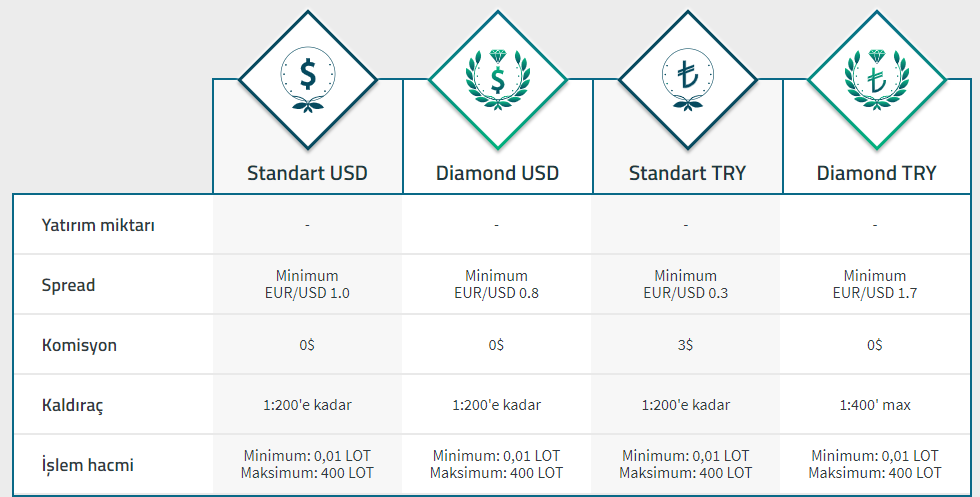
Task: Click the Komisyon row label
Action: point(79,345)
